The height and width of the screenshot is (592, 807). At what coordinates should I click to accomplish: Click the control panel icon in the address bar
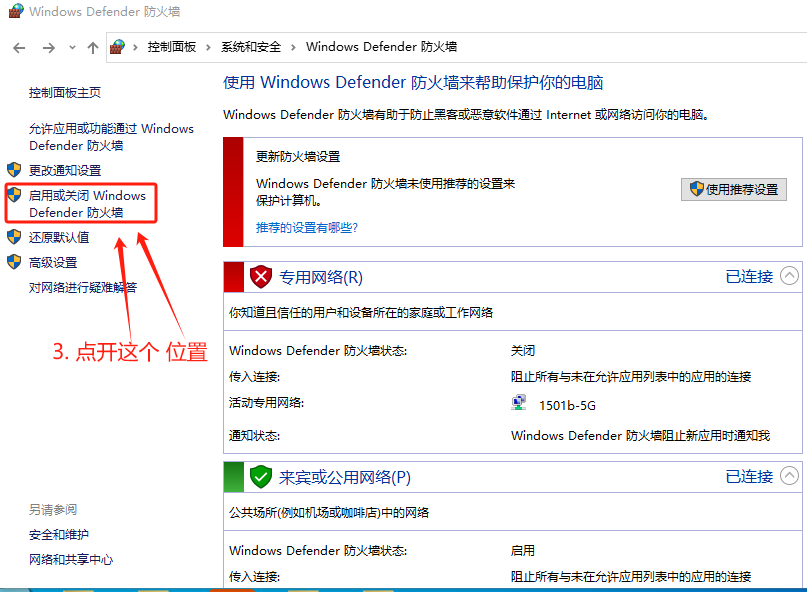pos(118,47)
